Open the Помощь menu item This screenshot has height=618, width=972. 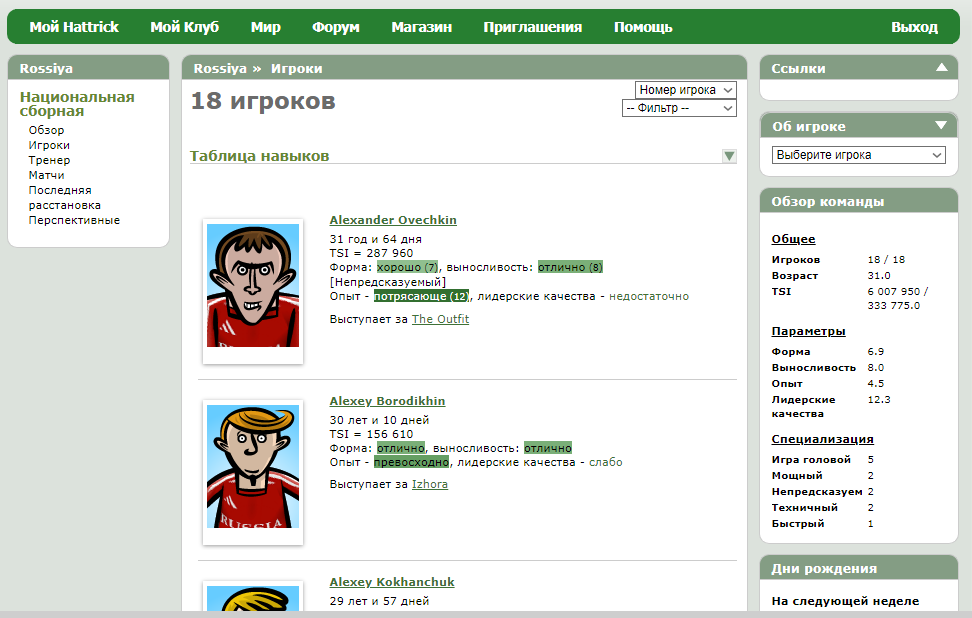[x=643, y=27]
